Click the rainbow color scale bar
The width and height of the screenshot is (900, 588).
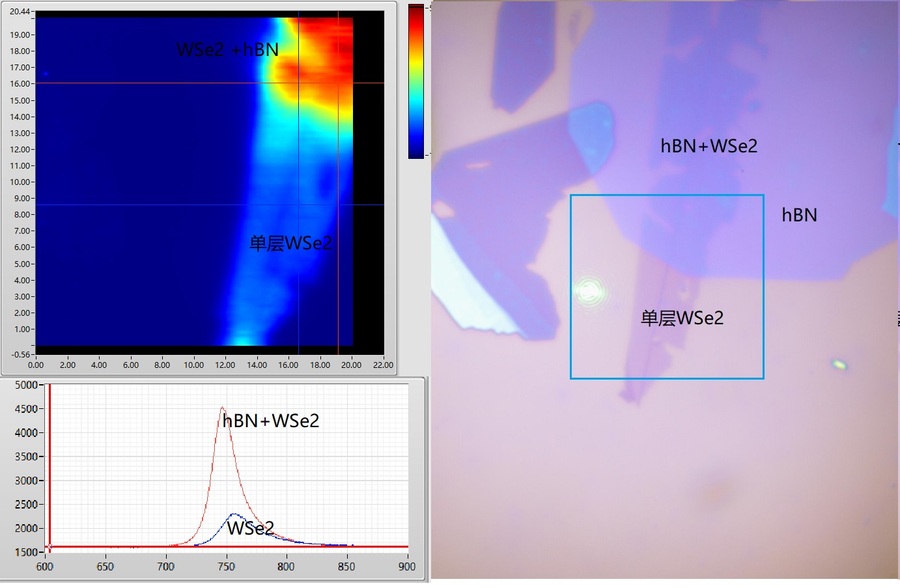click(415, 80)
